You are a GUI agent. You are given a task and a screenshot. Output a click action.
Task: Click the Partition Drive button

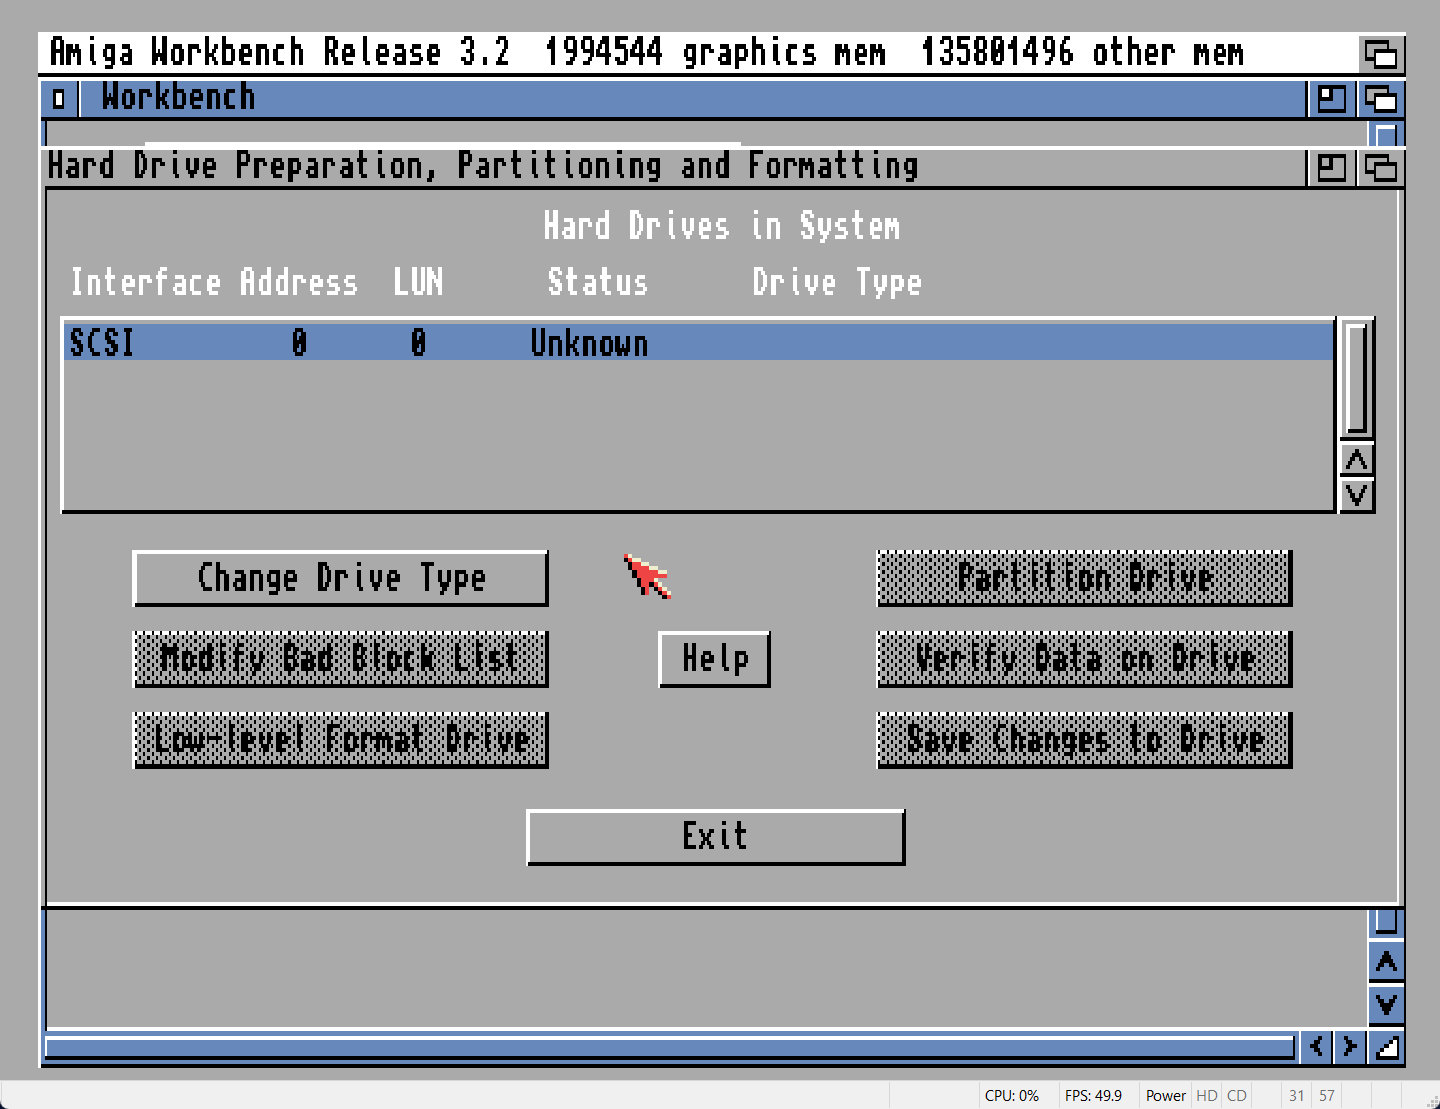1084,578
